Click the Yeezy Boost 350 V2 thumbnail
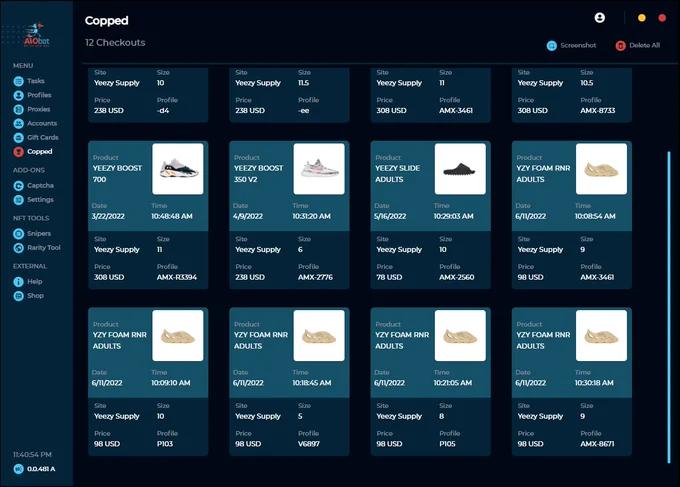This screenshot has width=680, height=487. (319, 169)
